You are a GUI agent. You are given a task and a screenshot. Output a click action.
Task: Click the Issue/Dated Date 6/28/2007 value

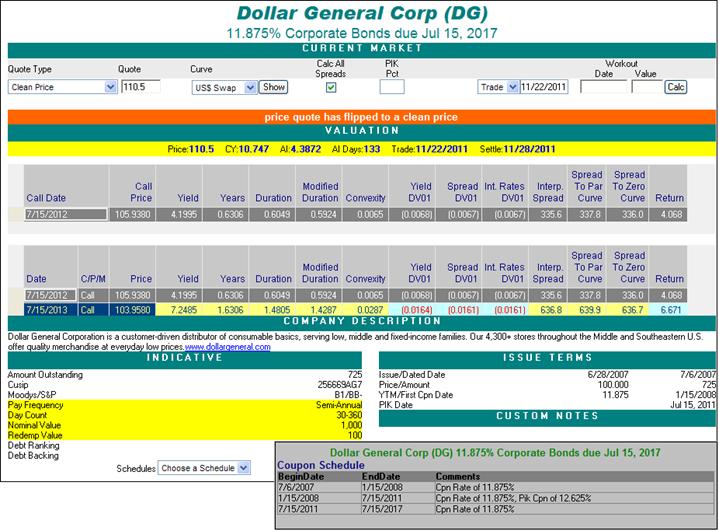point(608,375)
